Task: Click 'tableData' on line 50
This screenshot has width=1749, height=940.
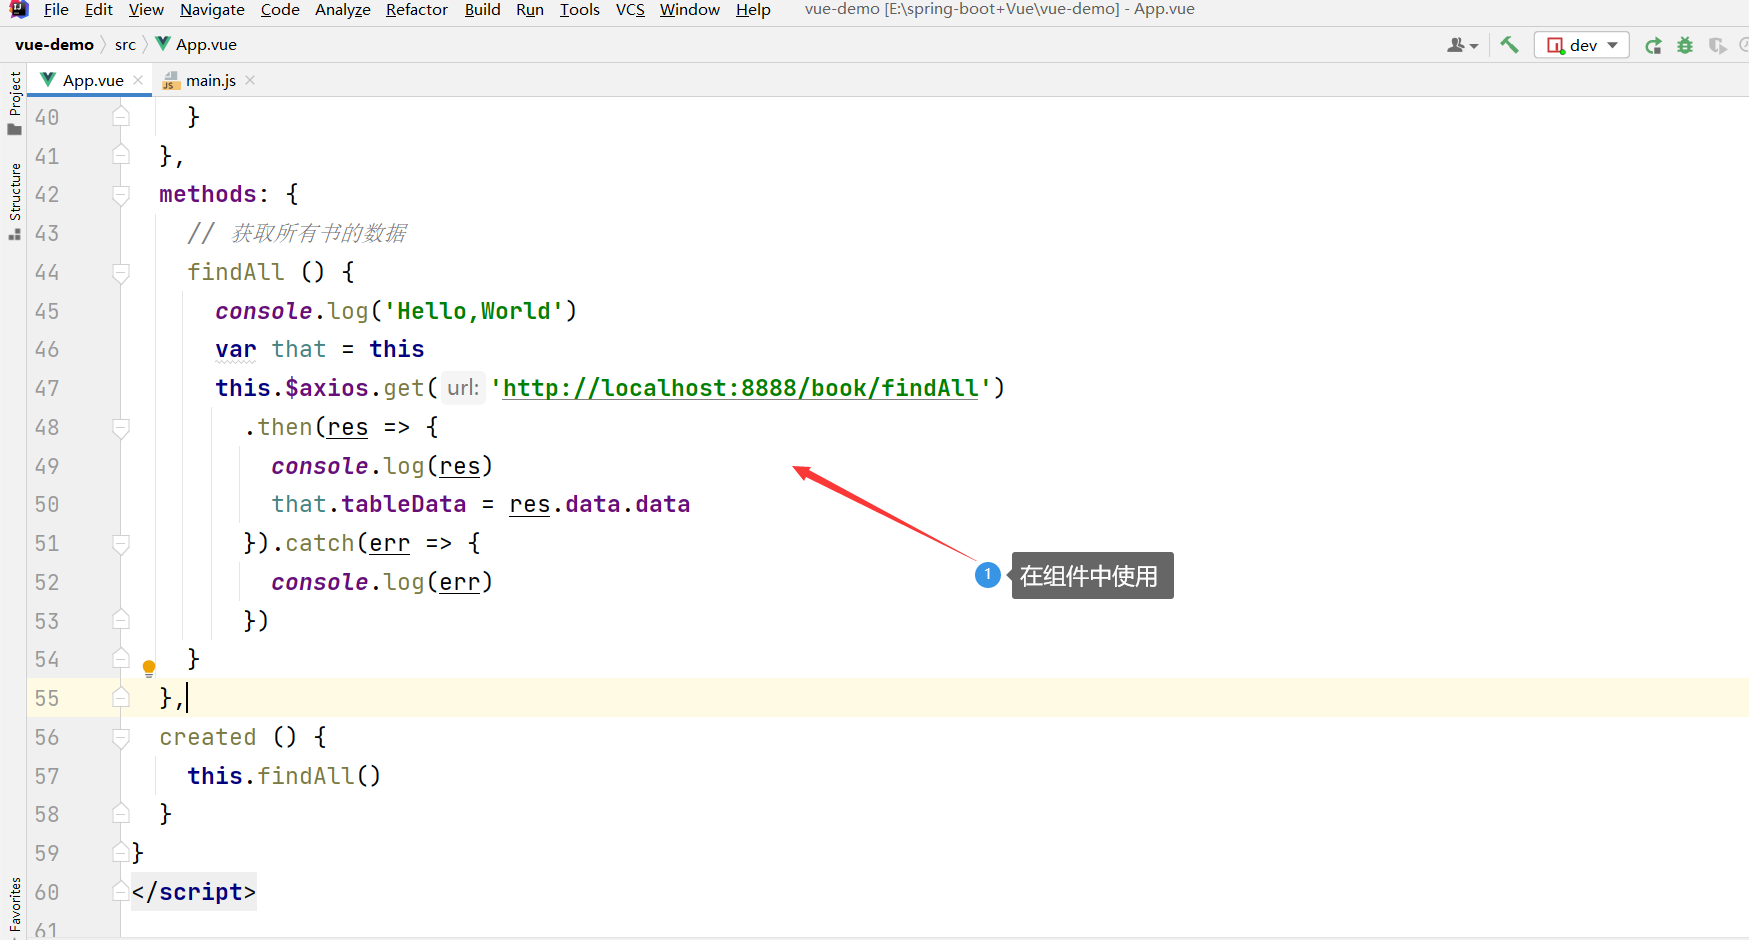Action: click(404, 504)
